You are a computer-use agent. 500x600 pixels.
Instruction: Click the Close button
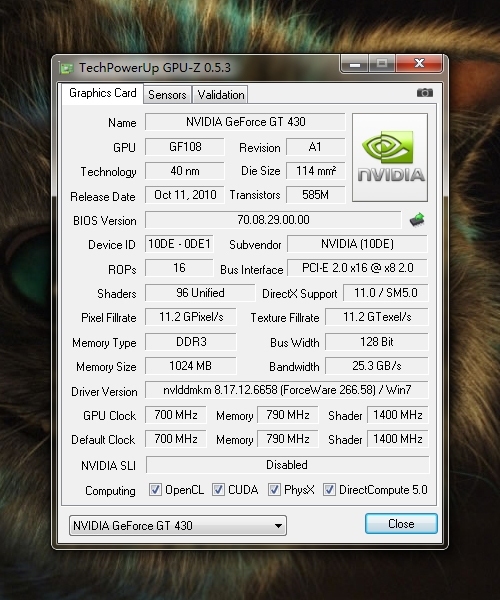pos(401,523)
